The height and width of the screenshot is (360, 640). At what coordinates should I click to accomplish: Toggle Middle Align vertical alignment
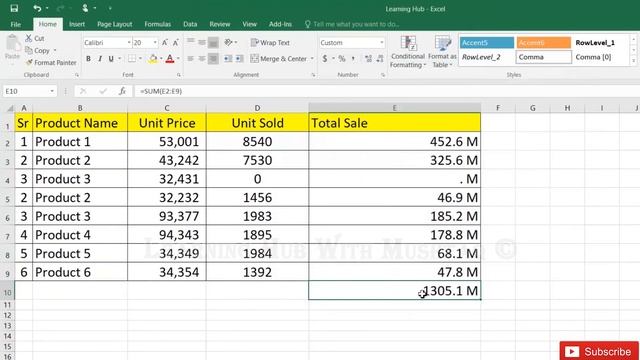[202, 42]
